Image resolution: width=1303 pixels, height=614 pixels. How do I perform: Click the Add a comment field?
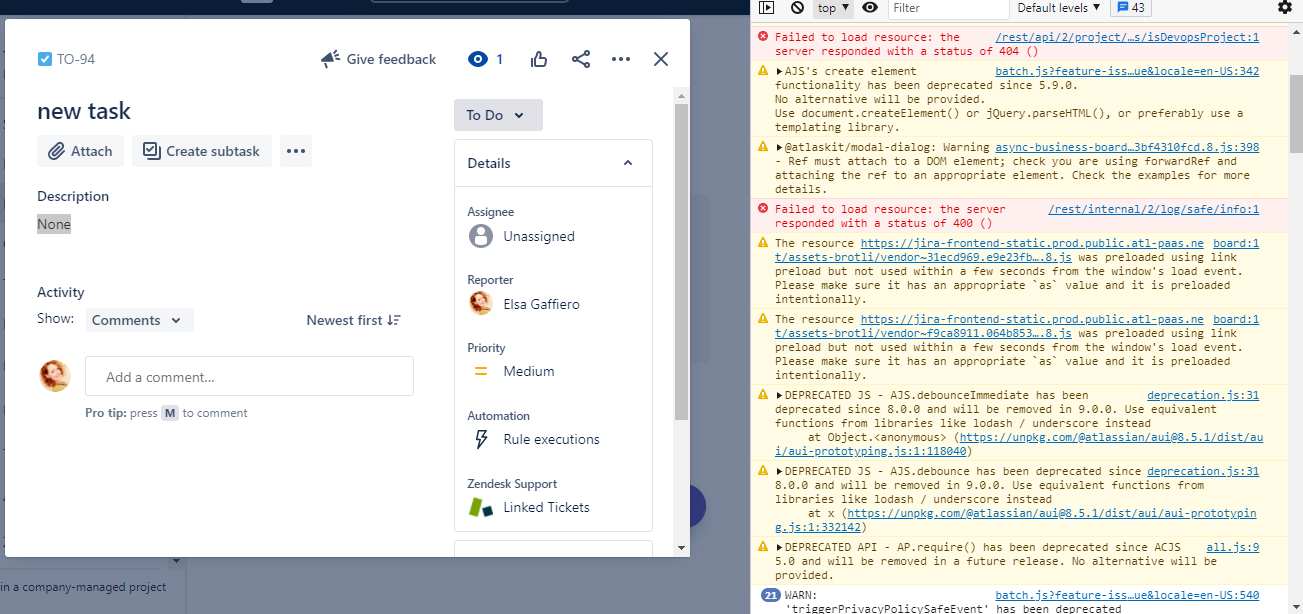(x=249, y=376)
